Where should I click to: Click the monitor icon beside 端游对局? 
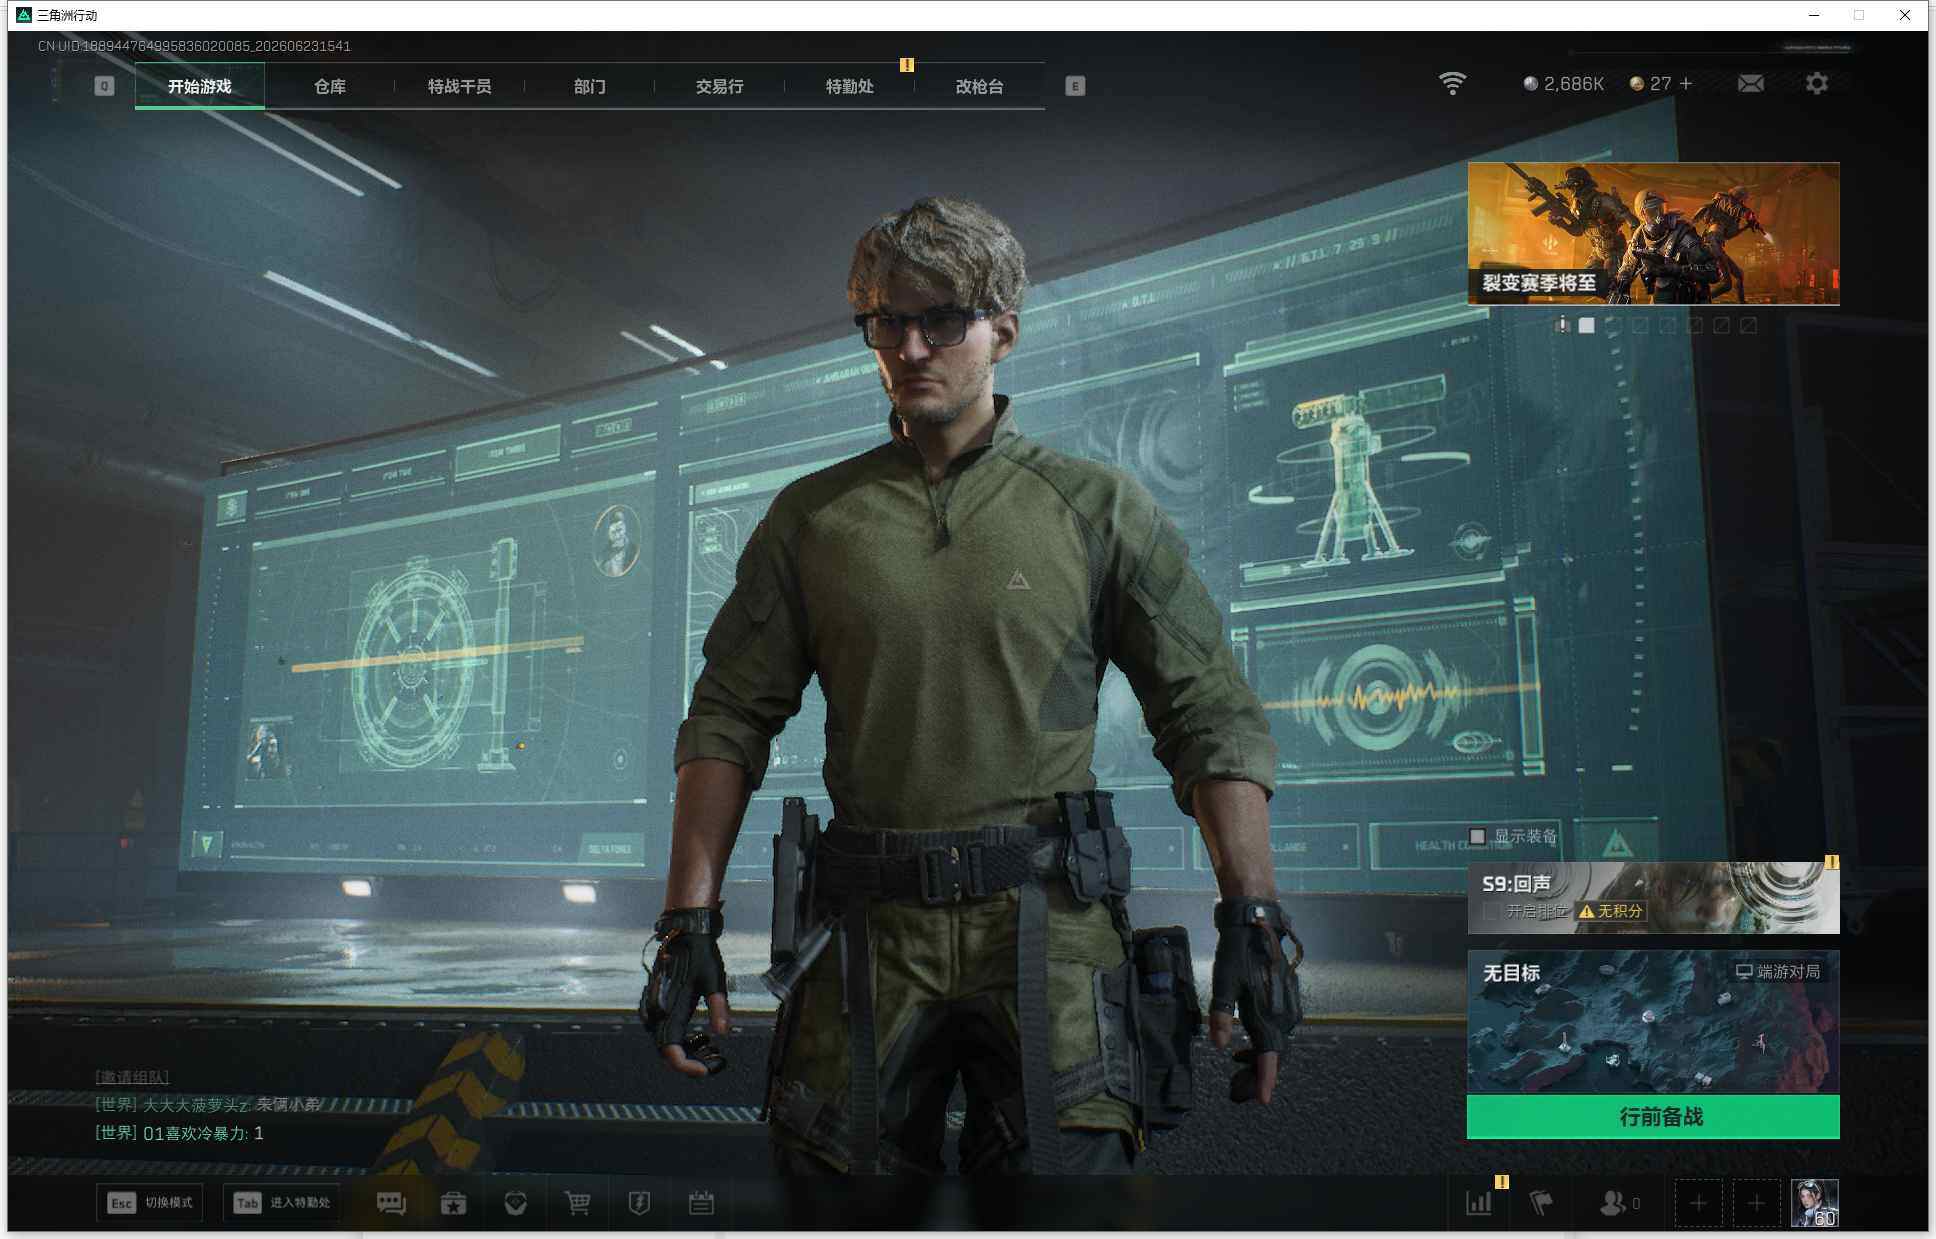pos(1744,972)
